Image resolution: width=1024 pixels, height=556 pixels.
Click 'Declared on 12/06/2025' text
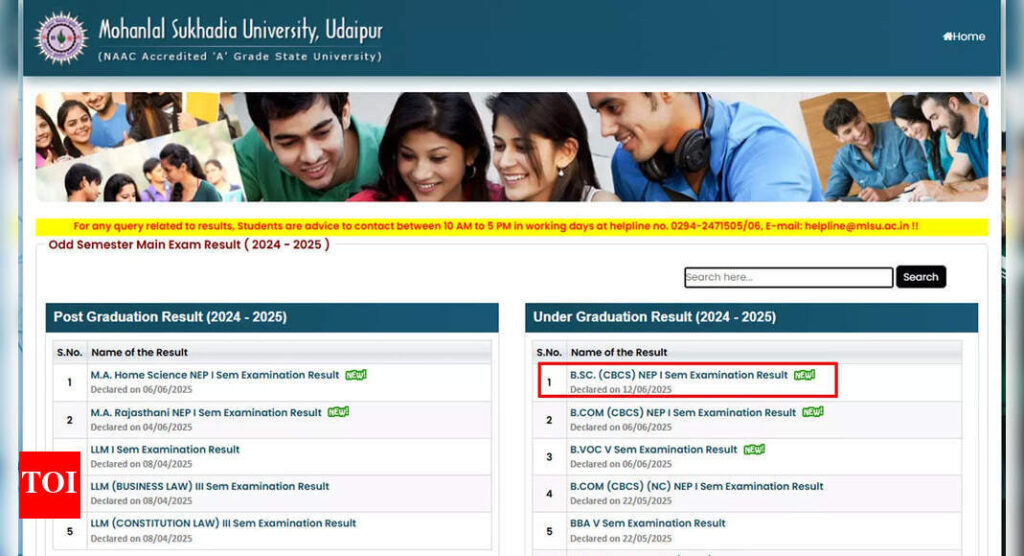(620, 389)
